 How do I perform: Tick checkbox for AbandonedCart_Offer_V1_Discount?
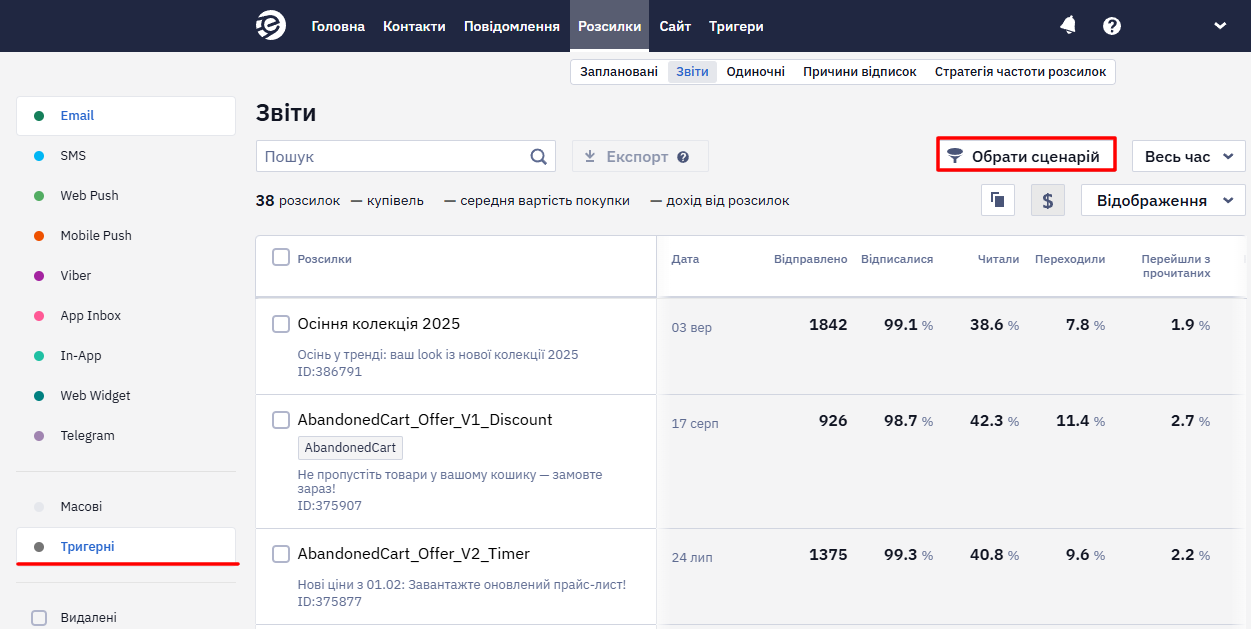[x=281, y=420]
